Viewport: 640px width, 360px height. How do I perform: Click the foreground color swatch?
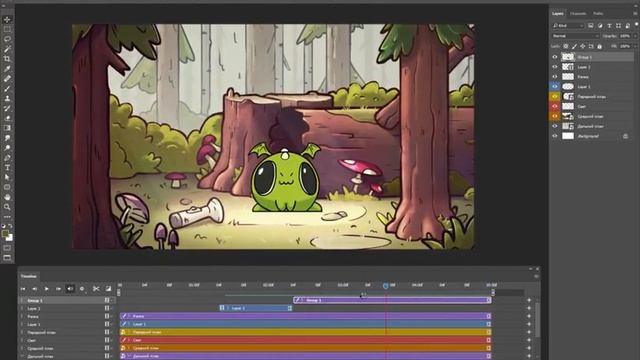(5, 234)
